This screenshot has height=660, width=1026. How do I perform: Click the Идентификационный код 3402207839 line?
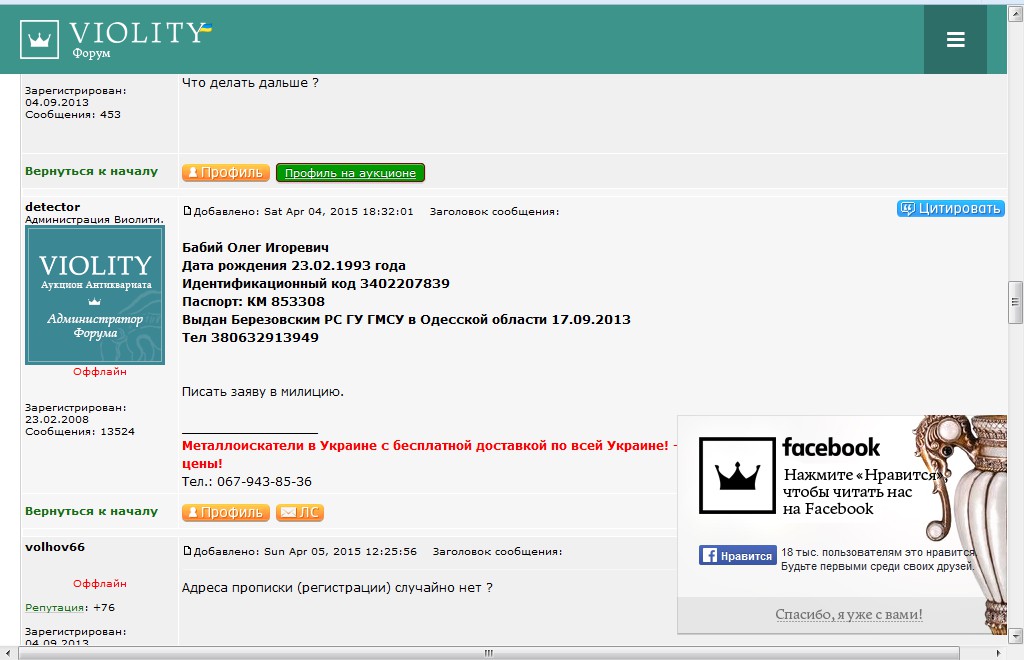tap(315, 284)
